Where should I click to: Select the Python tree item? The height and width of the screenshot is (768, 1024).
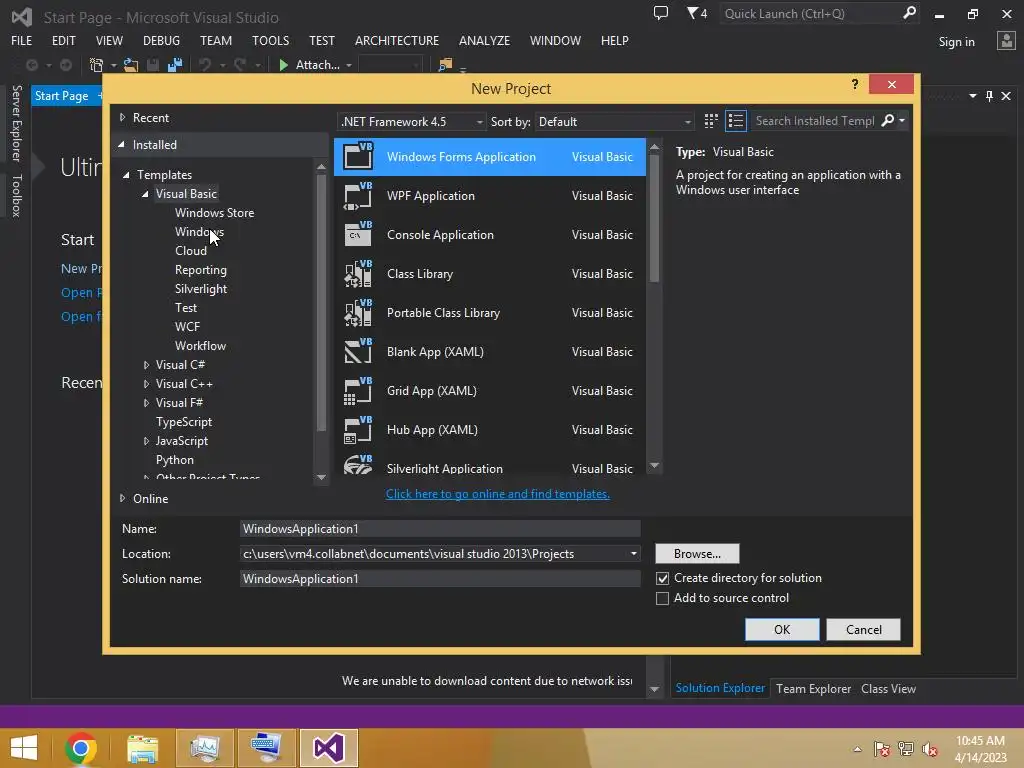(x=174, y=460)
